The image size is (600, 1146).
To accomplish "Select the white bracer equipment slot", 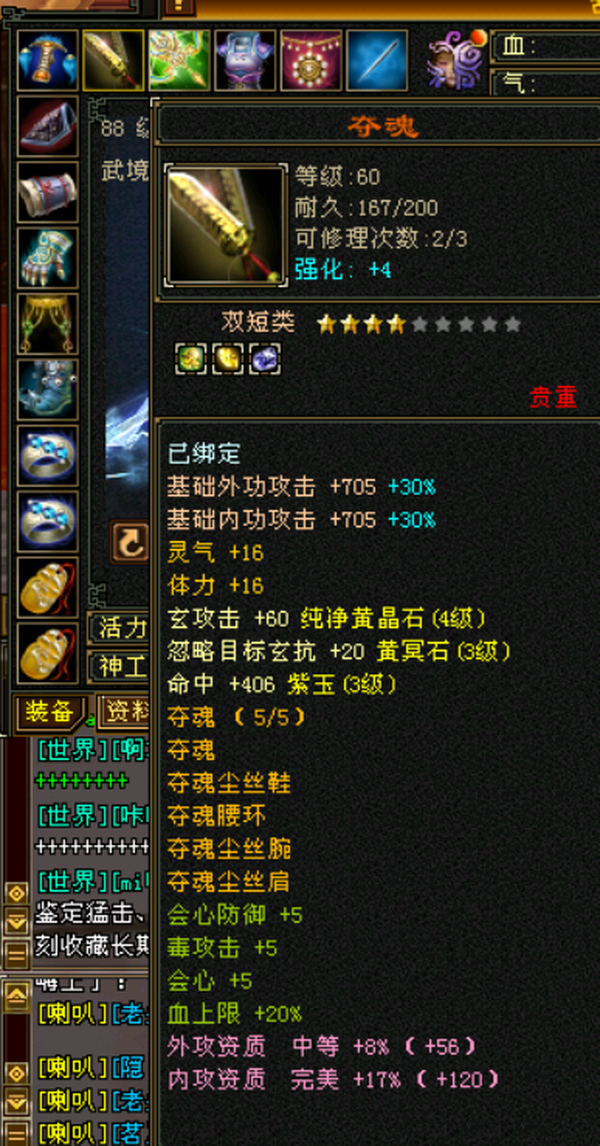I will point(48,192).
